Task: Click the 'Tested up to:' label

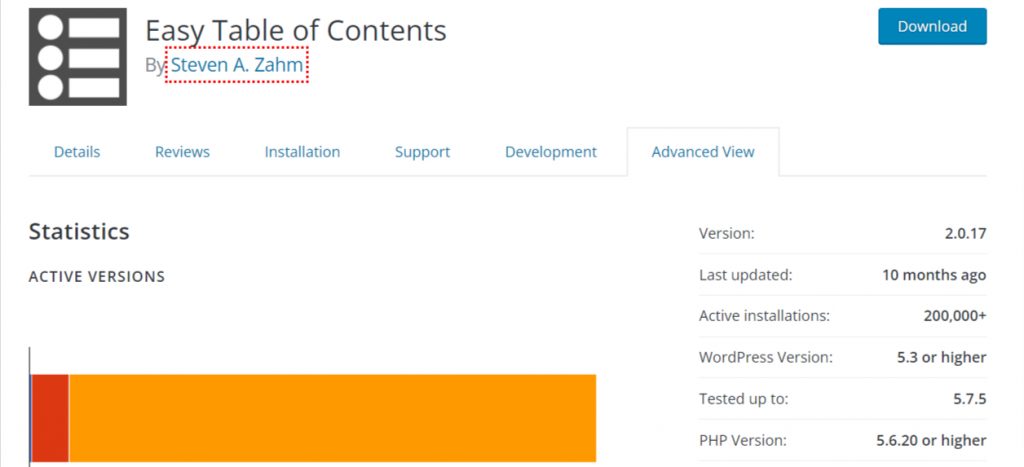Action: point(743,399)
